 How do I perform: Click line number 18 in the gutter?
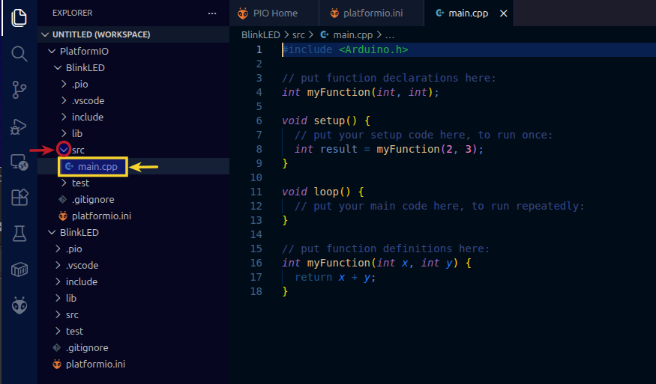(x=256, y=292)
